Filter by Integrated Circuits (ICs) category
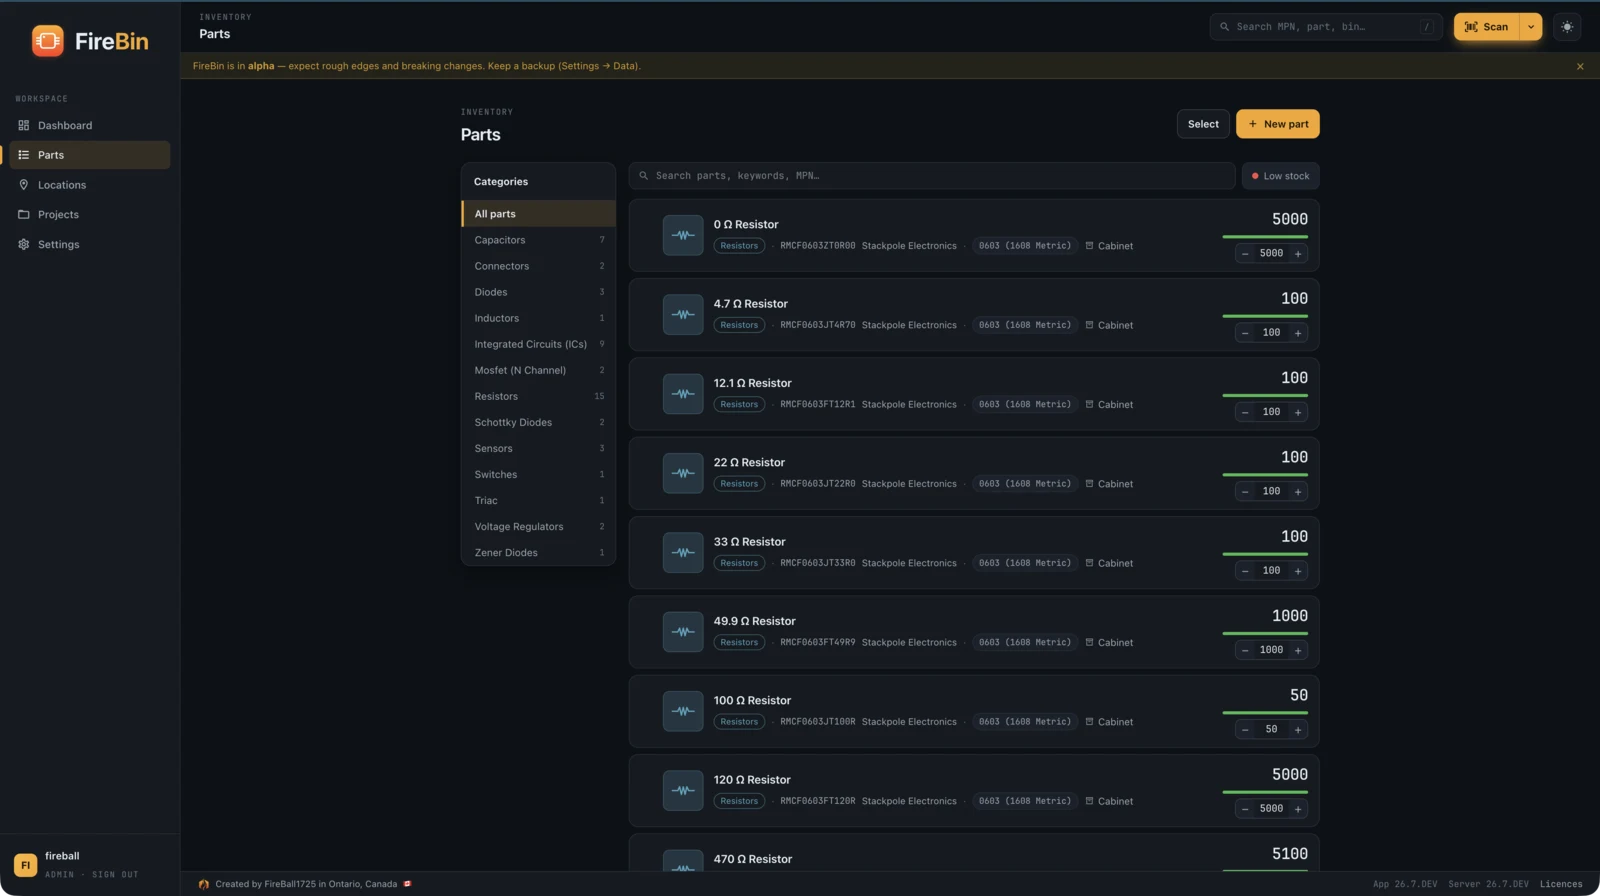The height and width of the screenshot is (896, 1600). pos(538,344)
